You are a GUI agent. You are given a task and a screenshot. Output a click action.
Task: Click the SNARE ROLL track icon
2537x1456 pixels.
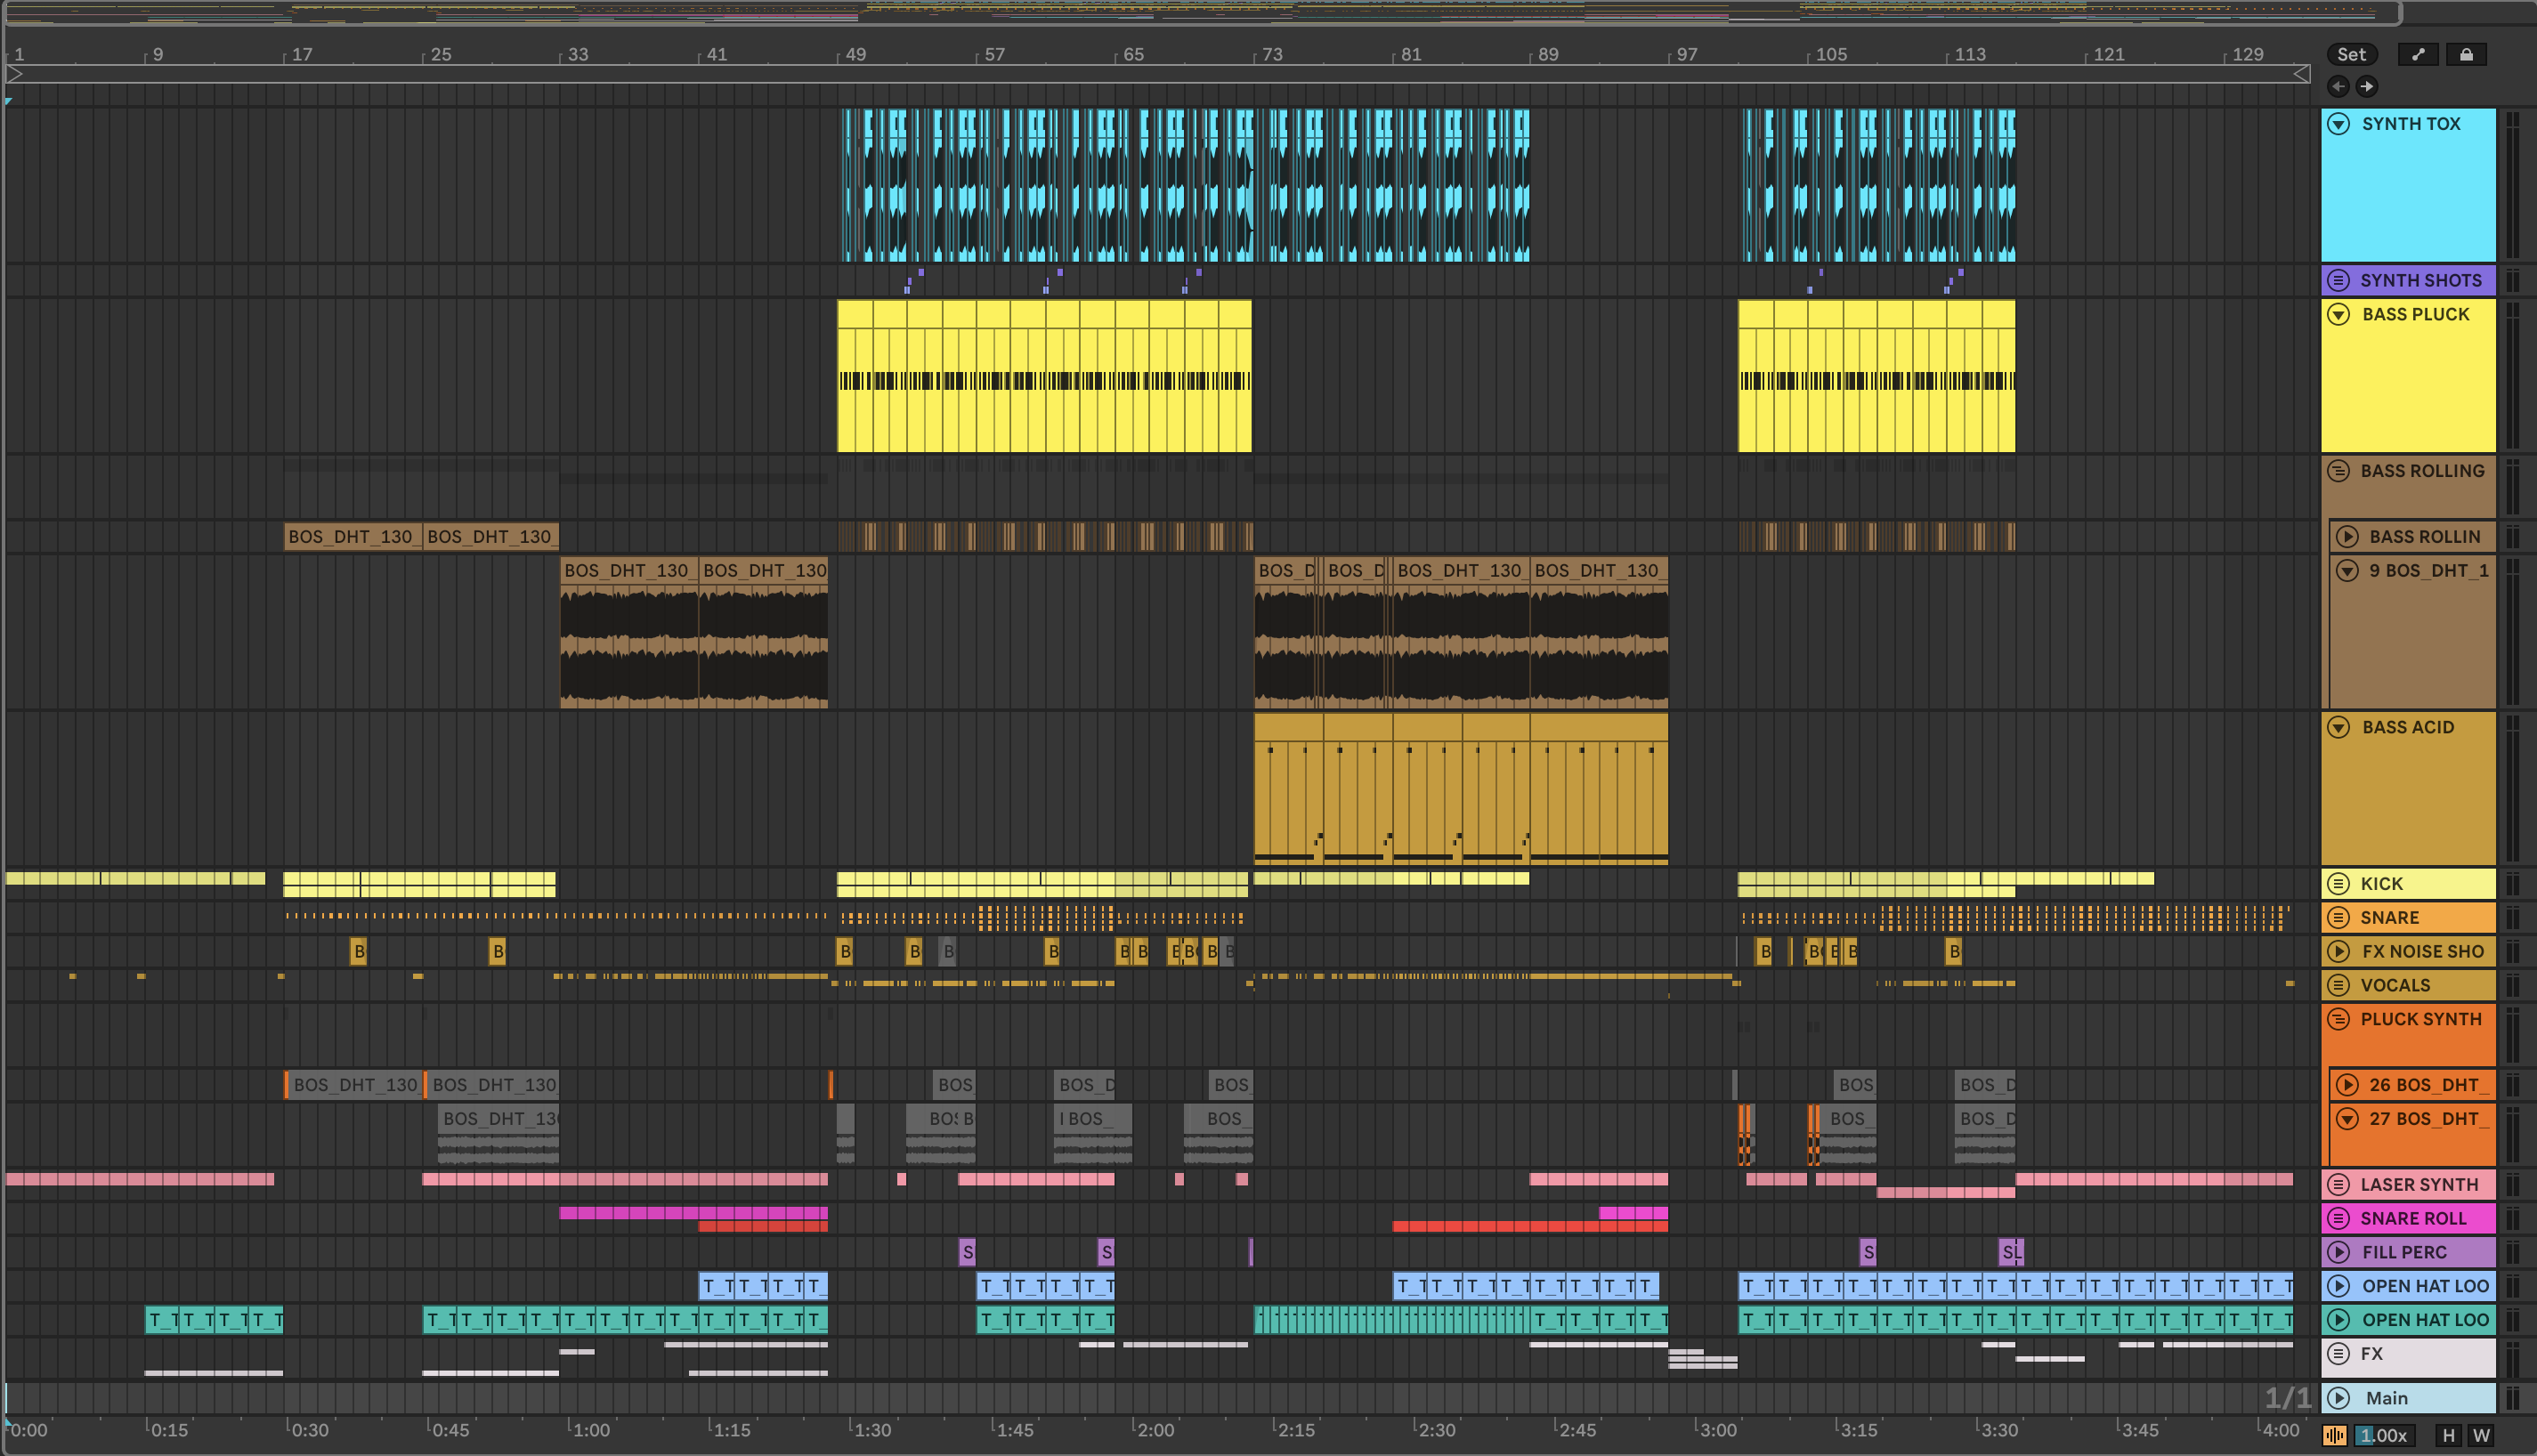click(x=2338, y=1218)
